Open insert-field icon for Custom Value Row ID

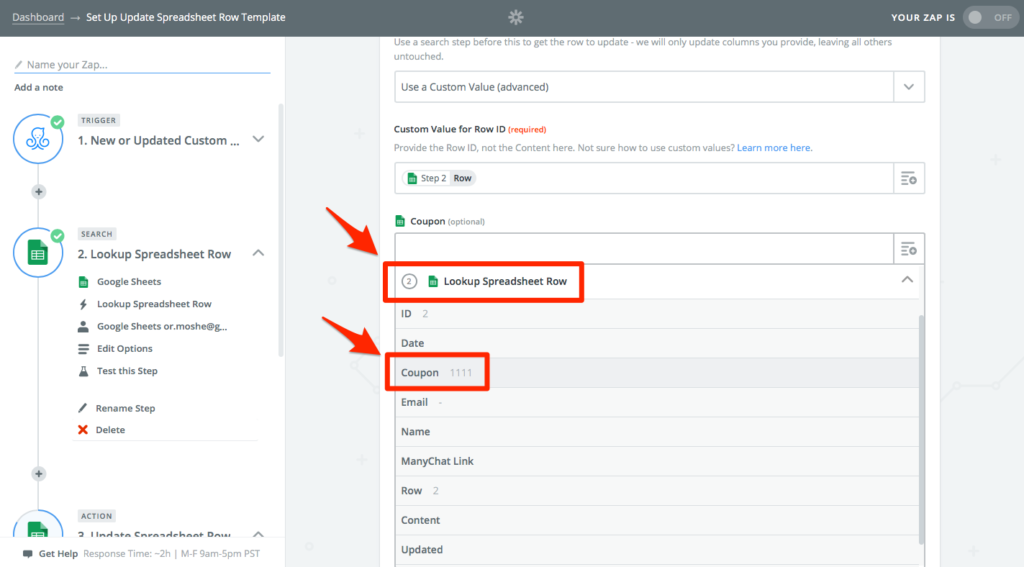tap(908, 178)
